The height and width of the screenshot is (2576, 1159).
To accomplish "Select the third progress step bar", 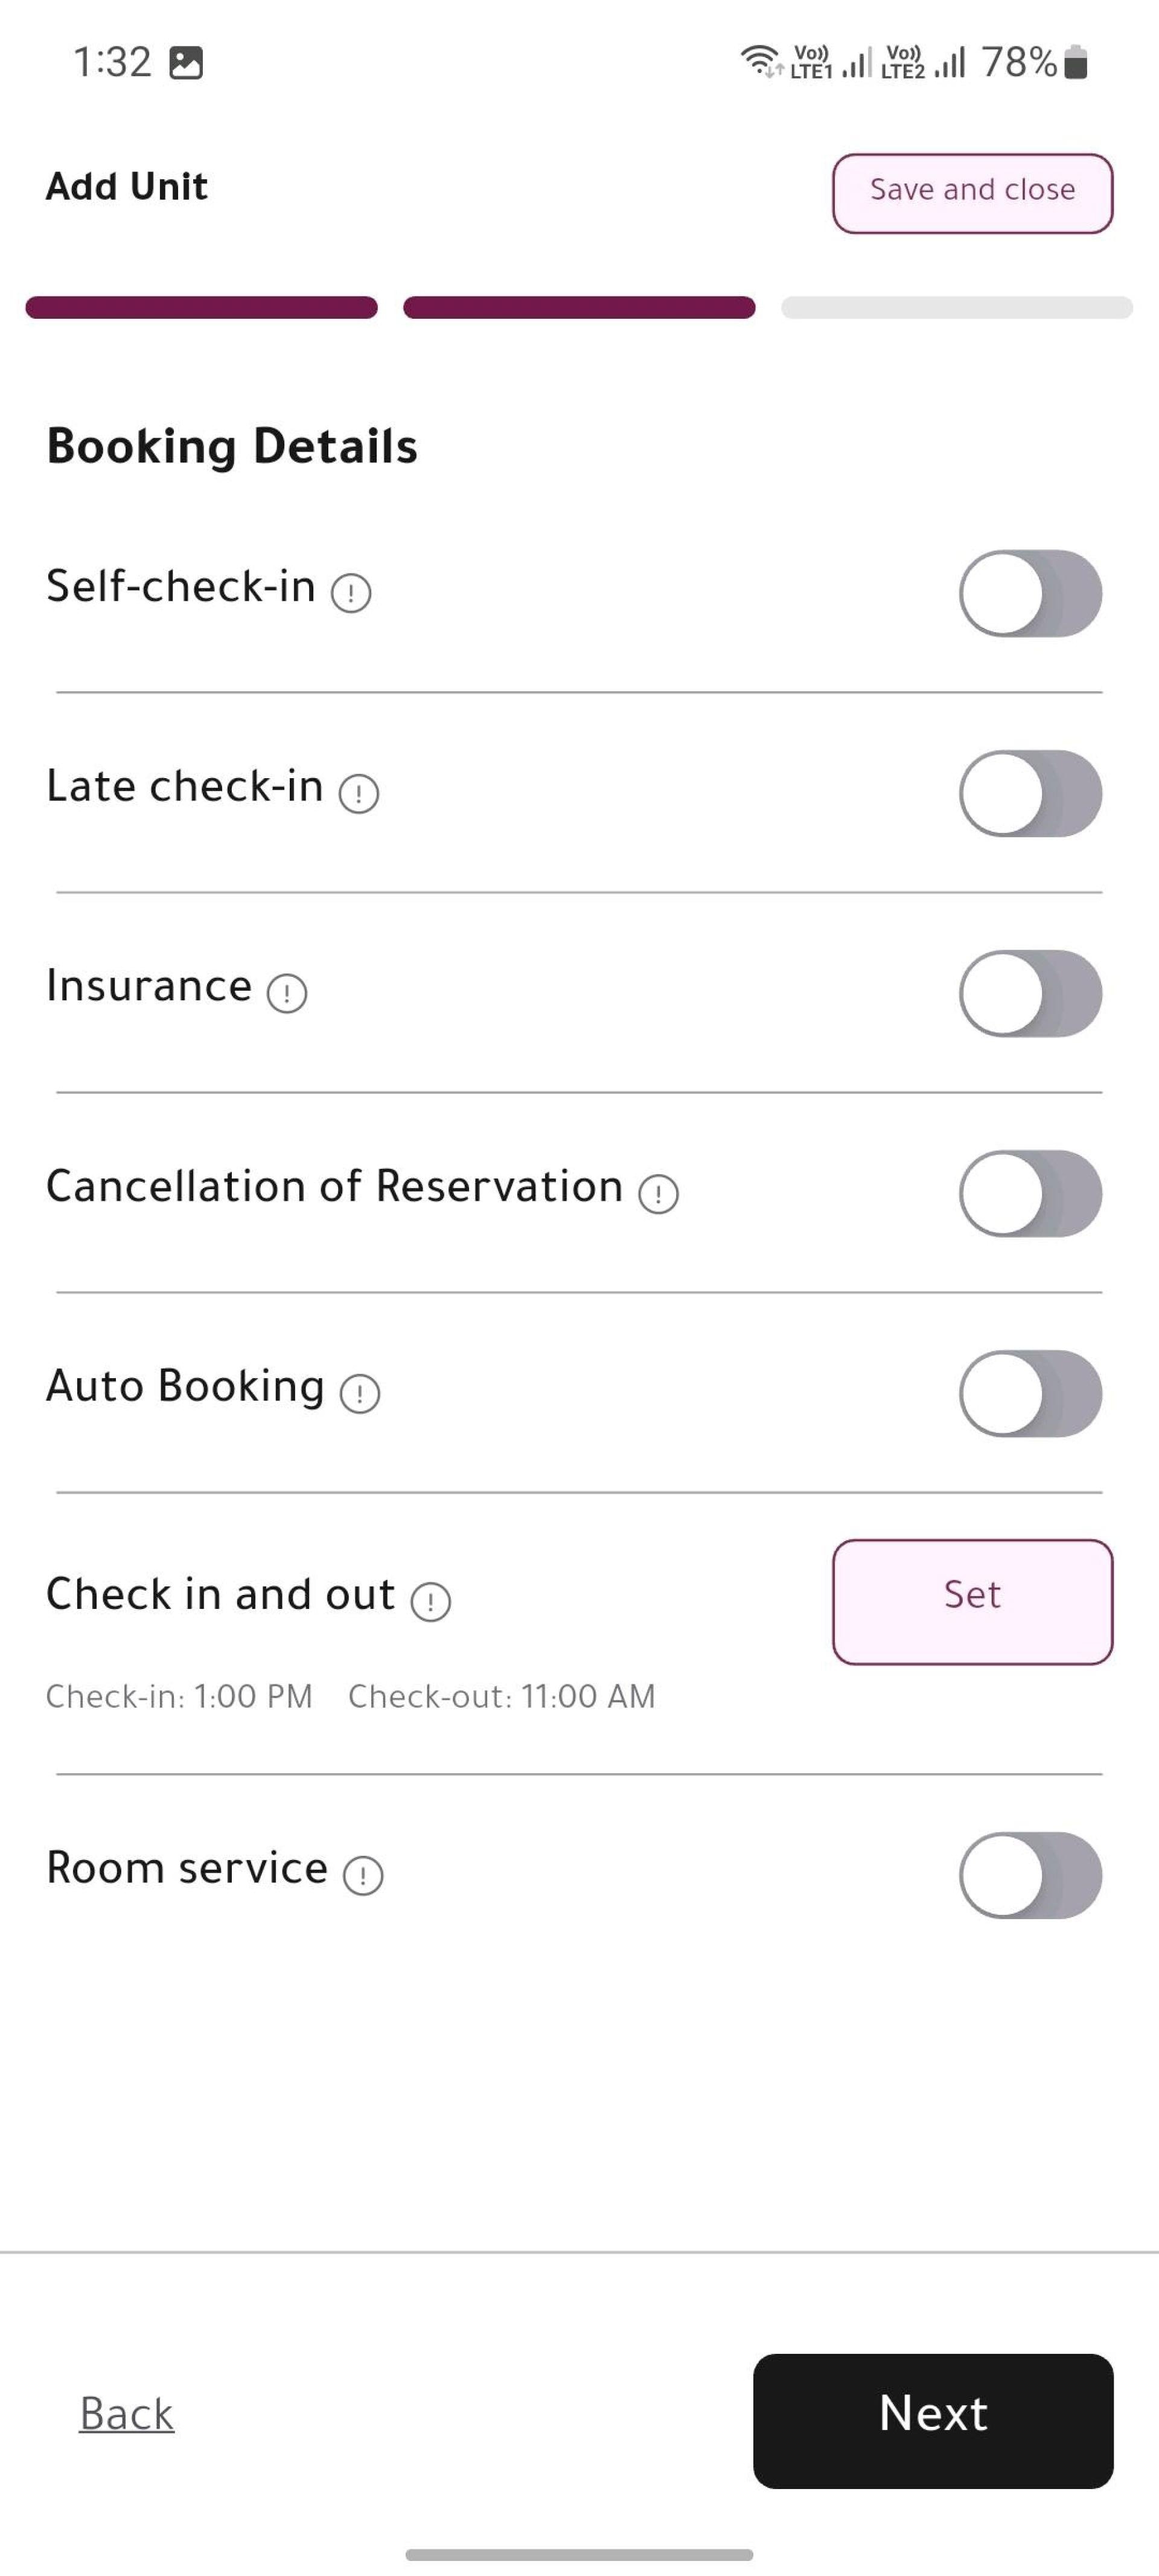I will (x=957, y=307).
